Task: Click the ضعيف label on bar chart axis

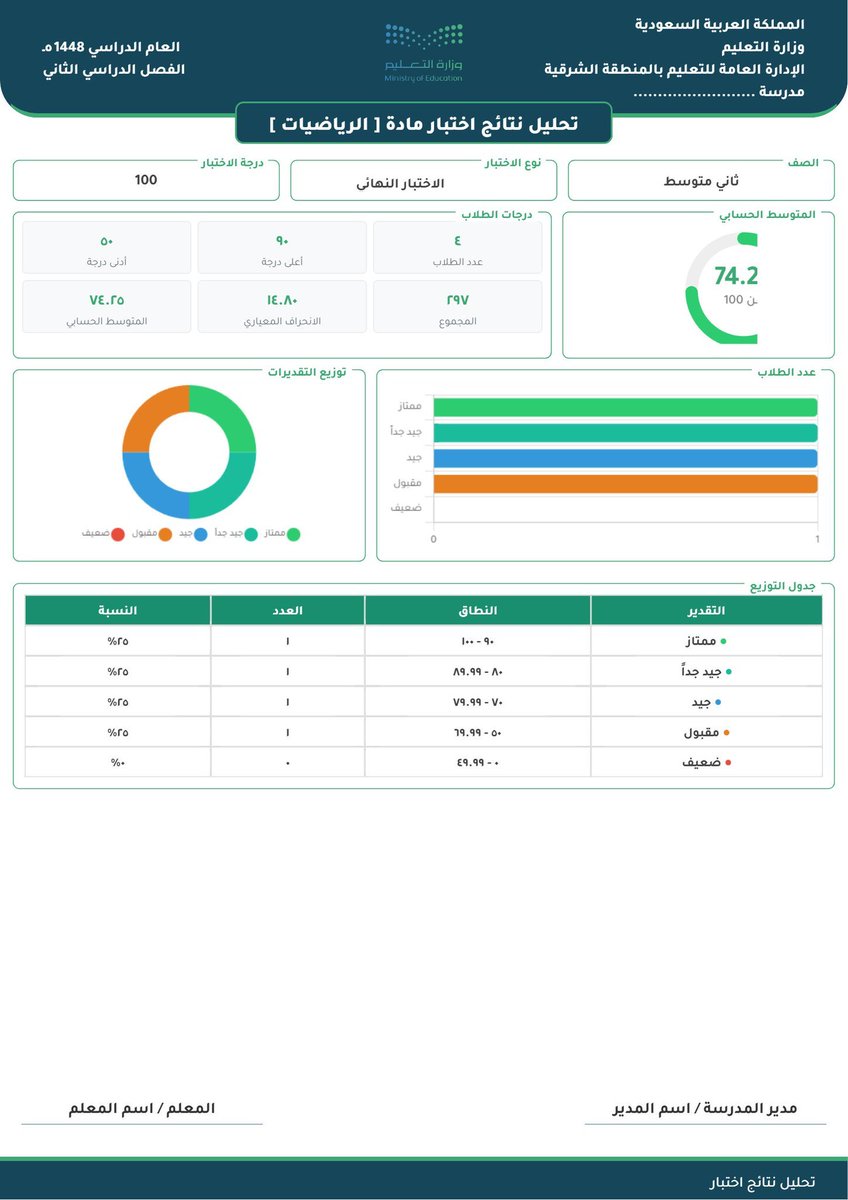Action: tap(406, 509)
